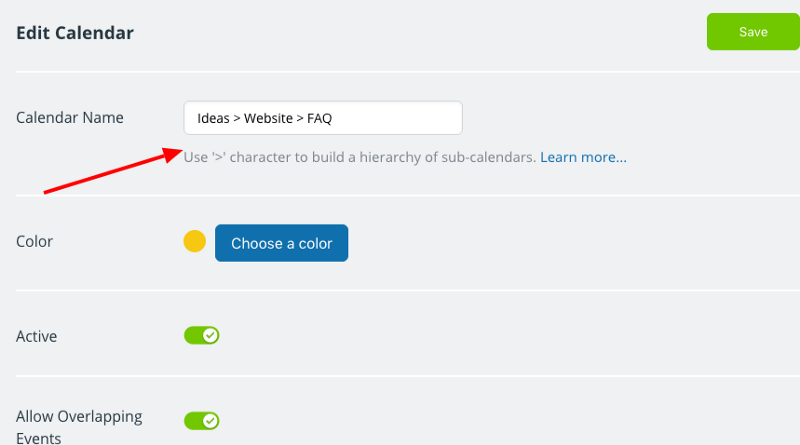This screenshot has width=800, height=445.
Task: Turn off the Active toggle
Action: 202,335
